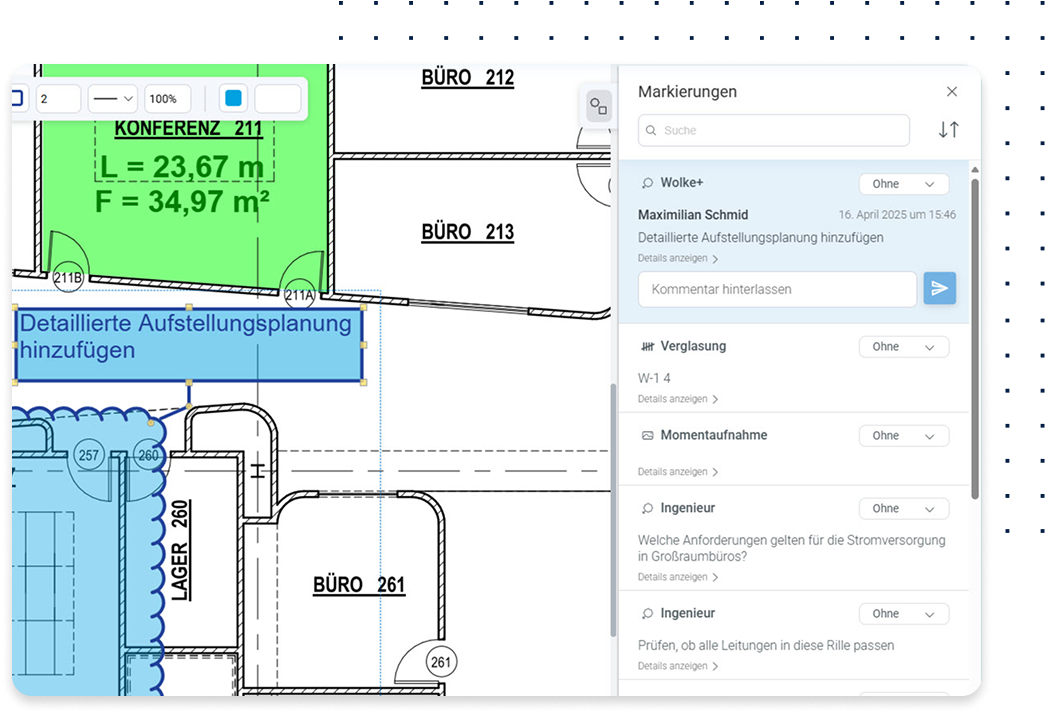Click the Momentaufnahme snapshot icon
This screenshot has height=714, width=1045.
tap(647, 436)
